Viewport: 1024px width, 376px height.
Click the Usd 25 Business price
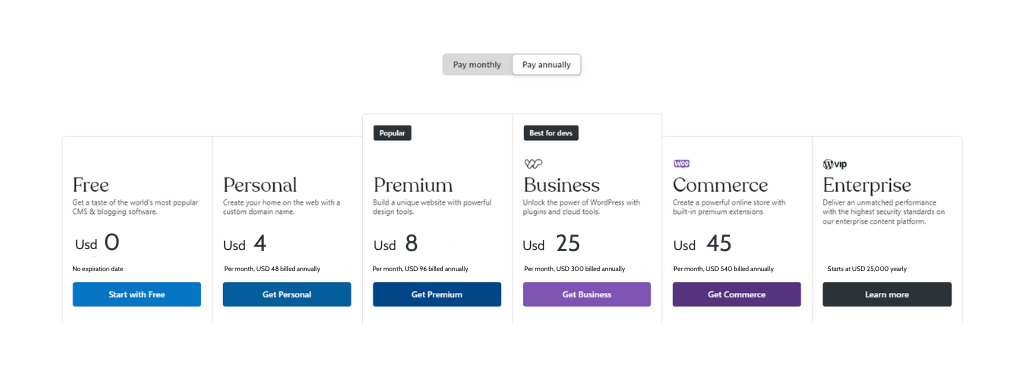[x=551, y=244]
